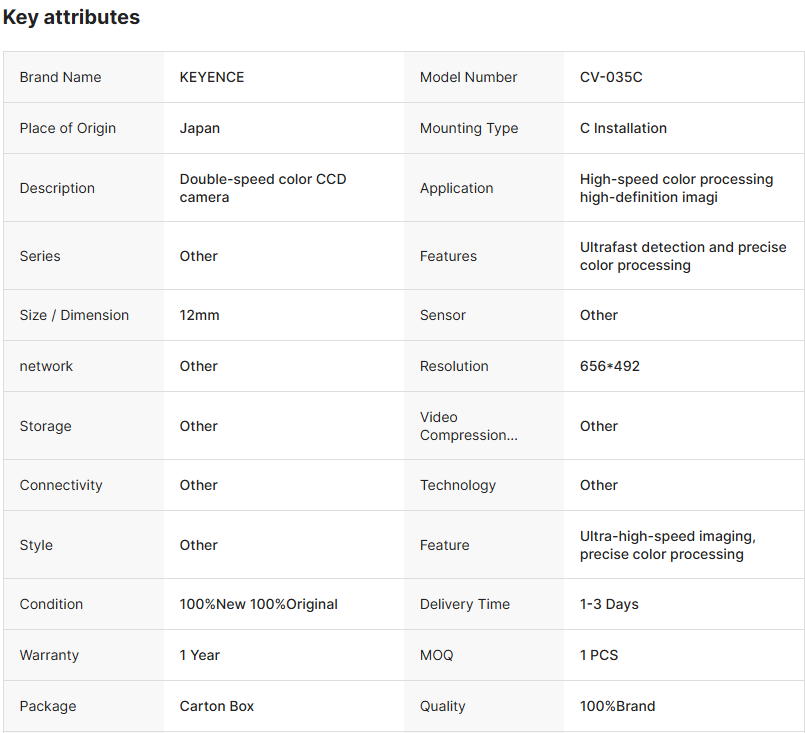Click the truncated Video Compression label
This screenshot has width=805, height=733.
pyautogui.click(x=468, y=426)
